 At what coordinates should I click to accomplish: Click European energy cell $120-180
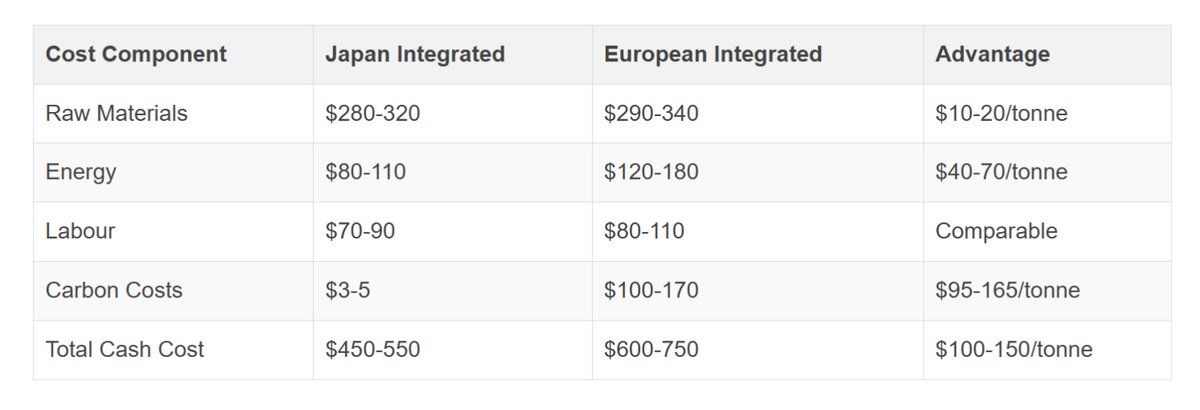tap(651, 172)
